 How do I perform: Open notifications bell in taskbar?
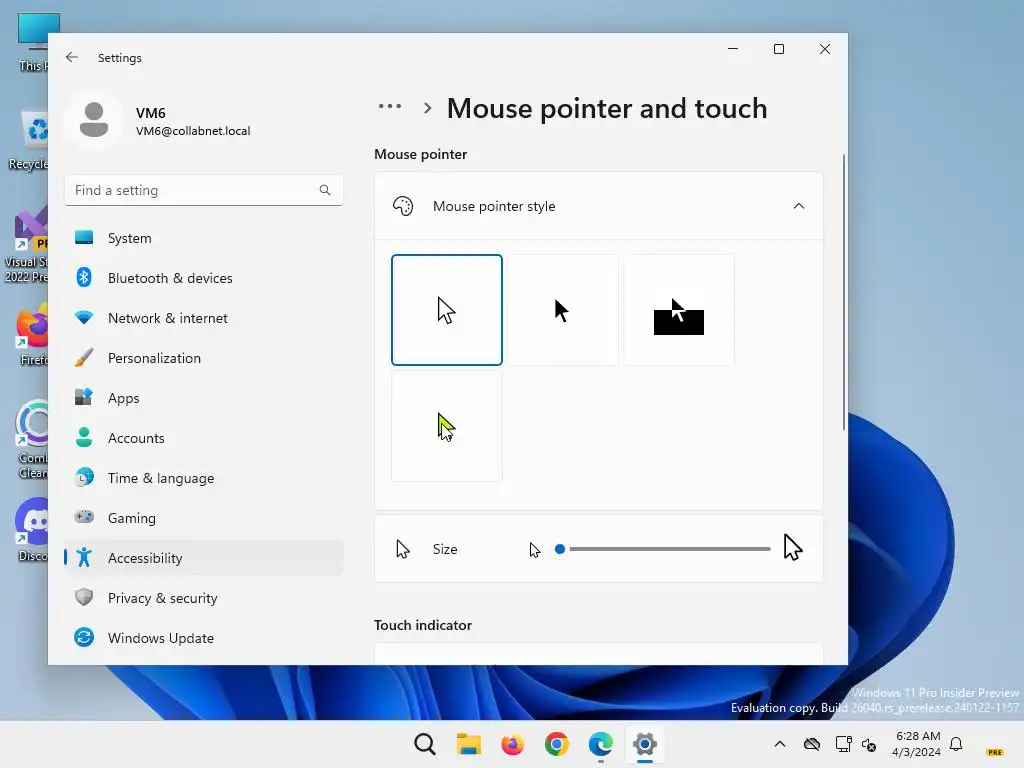[x=956, y=744]
